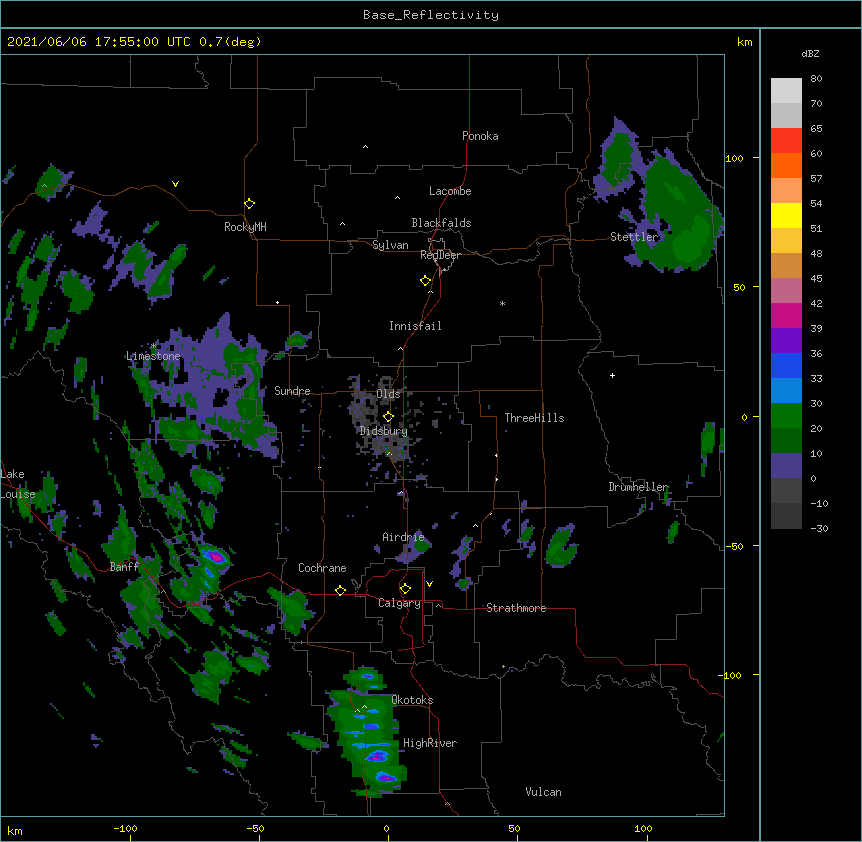Click the Okotoks label
862x842 pixels.
point(412,700)
